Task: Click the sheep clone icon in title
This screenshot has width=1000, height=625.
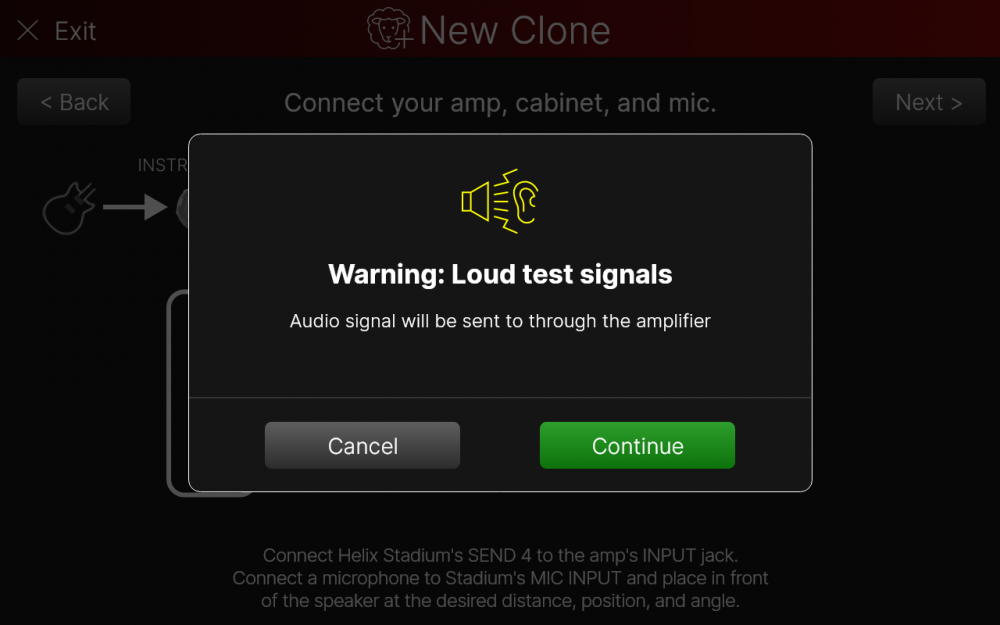Action: (x=390, y=29)
